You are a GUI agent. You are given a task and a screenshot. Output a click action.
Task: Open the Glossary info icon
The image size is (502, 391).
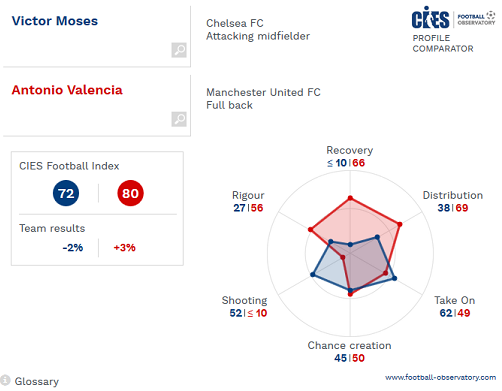coord(5,380)
